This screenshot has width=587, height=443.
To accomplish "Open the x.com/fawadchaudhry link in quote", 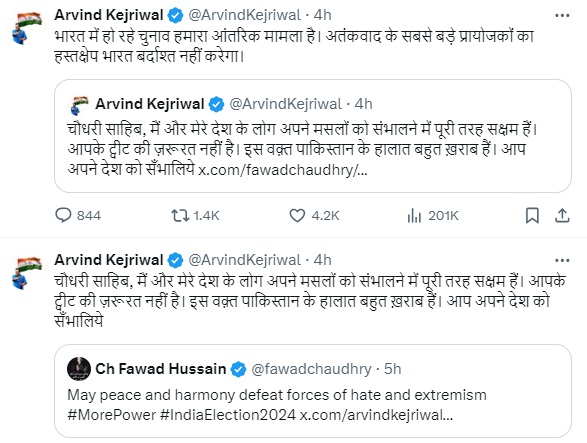I will [x=283, y=170].
